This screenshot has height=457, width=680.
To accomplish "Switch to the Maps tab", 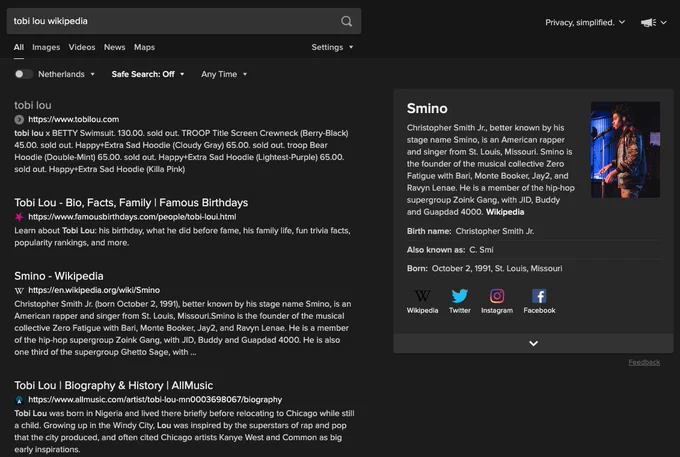I will (144, 47).
